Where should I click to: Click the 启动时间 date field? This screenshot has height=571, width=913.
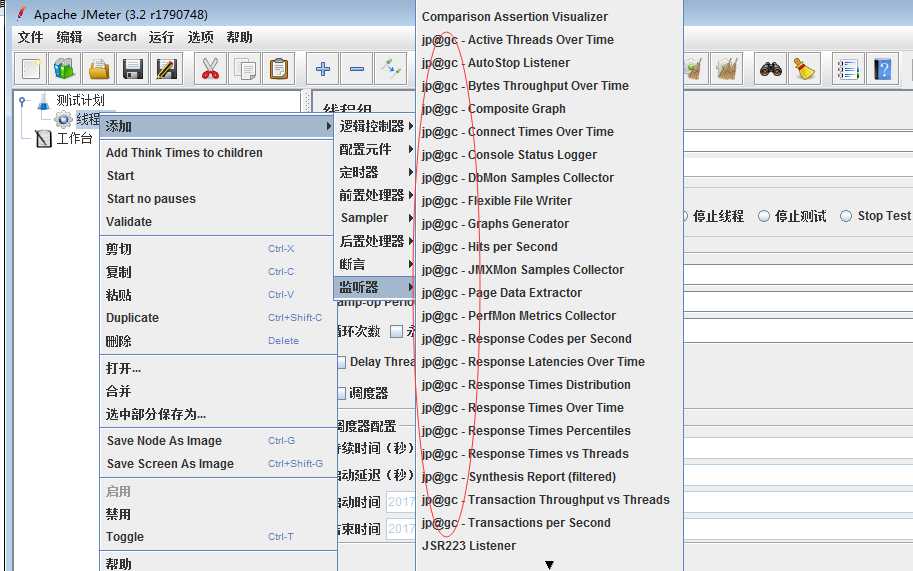point(401,502)
